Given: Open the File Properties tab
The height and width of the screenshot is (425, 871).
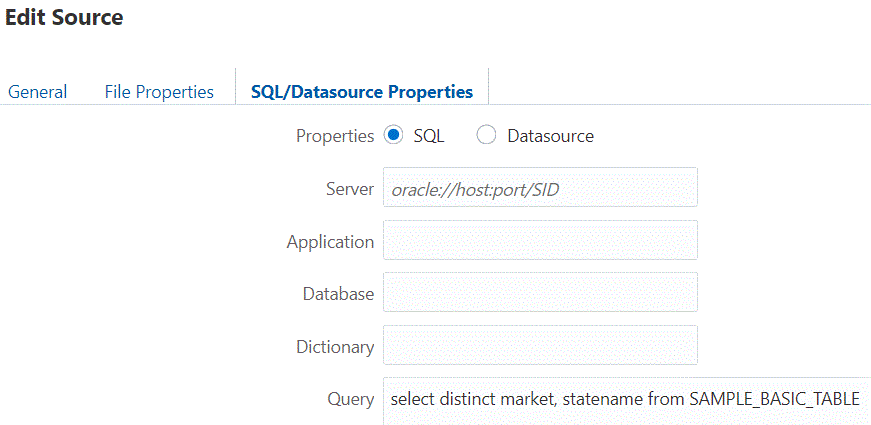Looking at the screenshot, I should (159, 92).
